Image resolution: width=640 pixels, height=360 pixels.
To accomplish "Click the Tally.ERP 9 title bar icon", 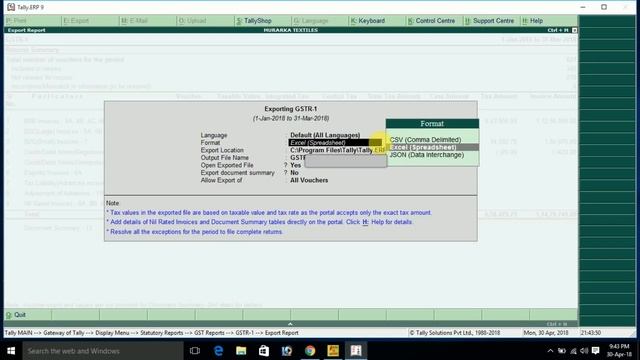I will pos(11,7).
